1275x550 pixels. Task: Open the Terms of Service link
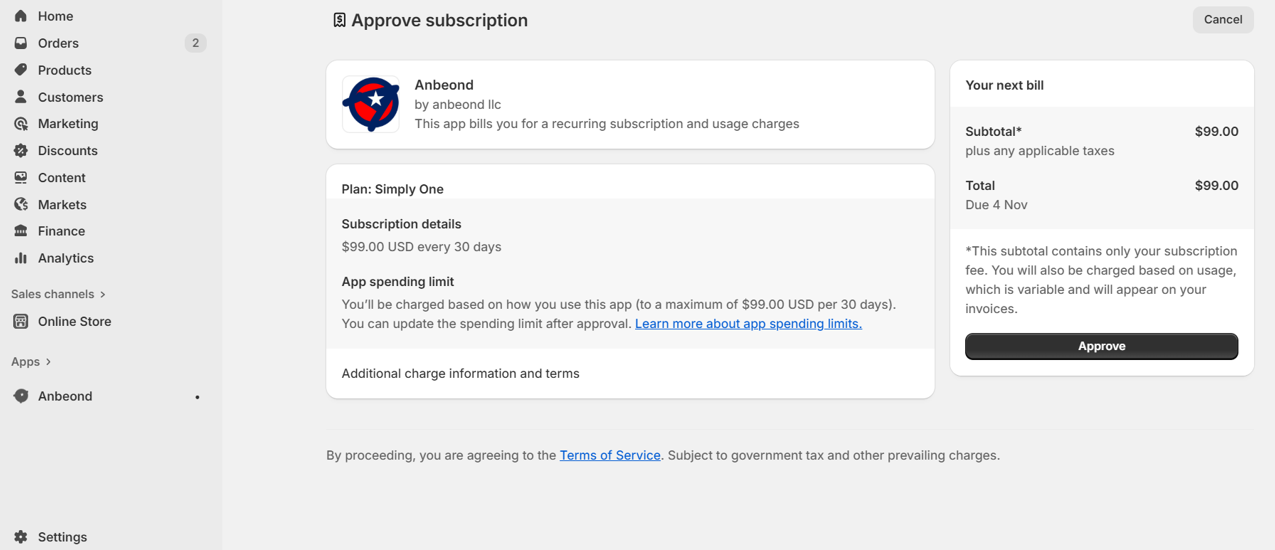[x=610, y=455]
